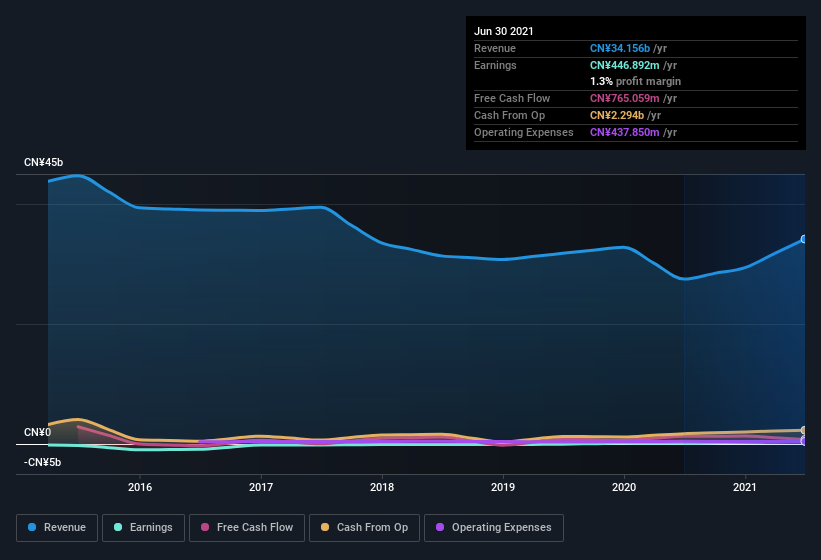Click the 2020 x-axis label
The image size is (821, 560).
click(x=624, y=487)
